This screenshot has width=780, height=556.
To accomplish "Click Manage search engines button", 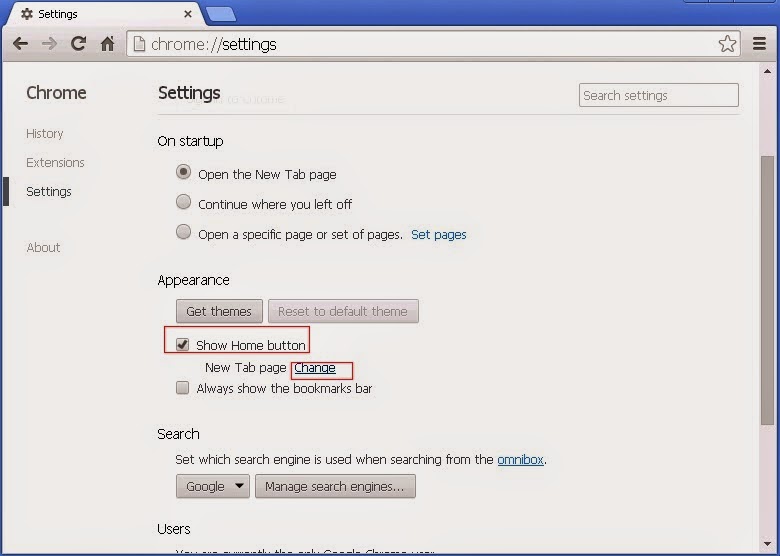I will click(x=335, y=486).
